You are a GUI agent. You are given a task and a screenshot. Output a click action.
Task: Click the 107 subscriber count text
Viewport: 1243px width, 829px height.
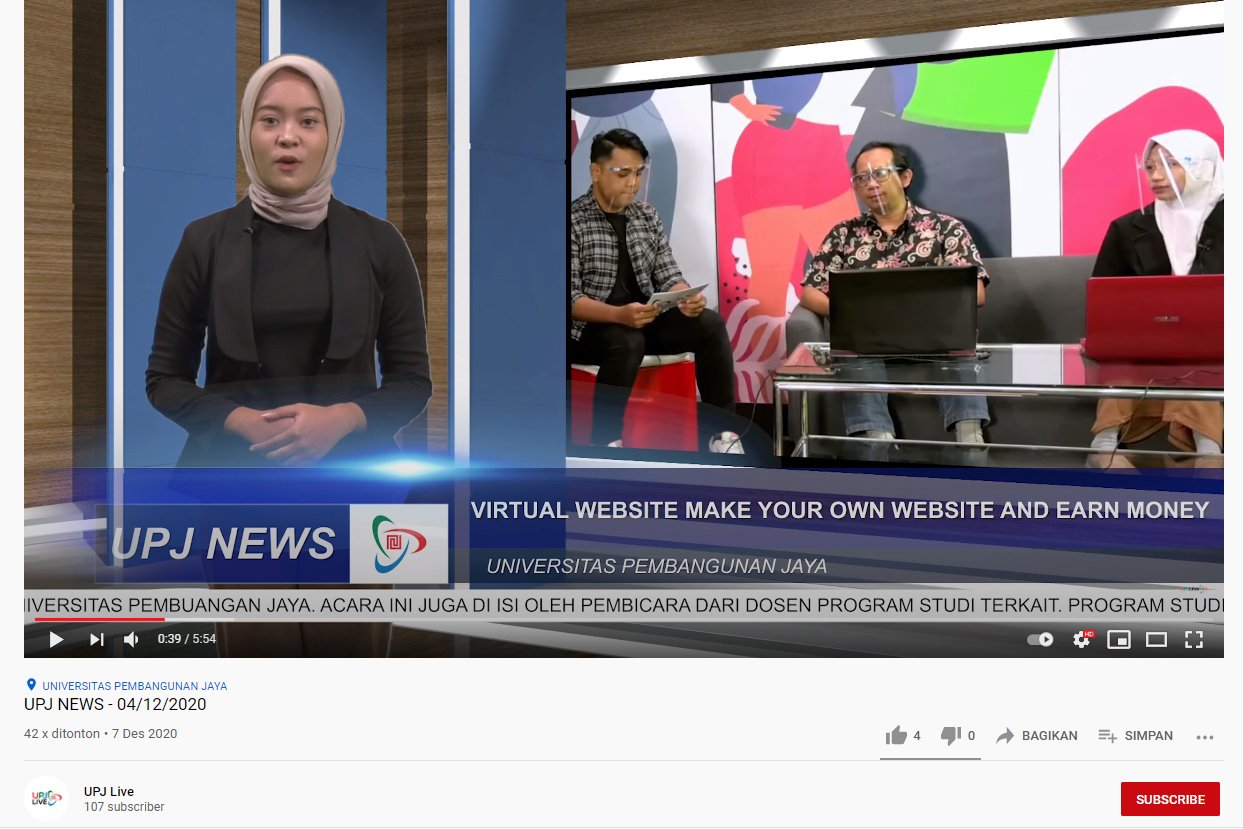click(x=124, y=807)
